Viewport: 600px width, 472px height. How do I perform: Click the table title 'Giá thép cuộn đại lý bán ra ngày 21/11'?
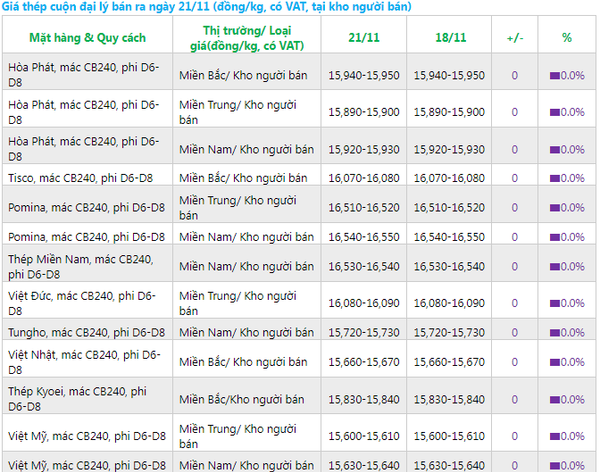(x=106, y=7)
